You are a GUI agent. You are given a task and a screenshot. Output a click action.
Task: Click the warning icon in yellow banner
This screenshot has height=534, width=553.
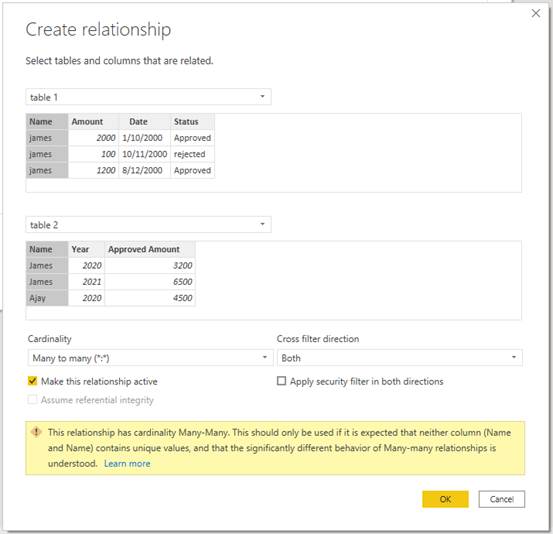point(36,432)
